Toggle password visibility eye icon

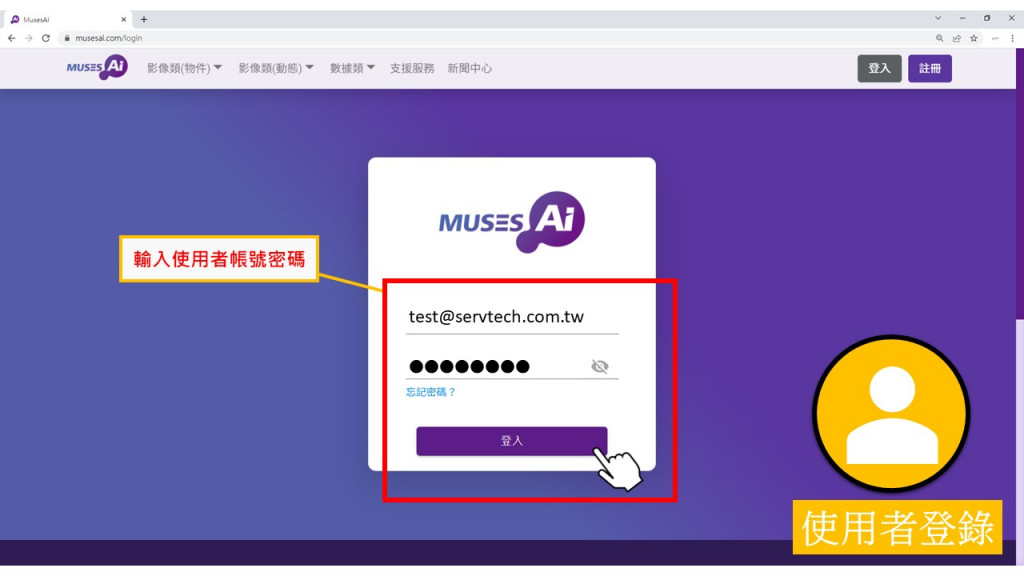(x=600, y=366)
